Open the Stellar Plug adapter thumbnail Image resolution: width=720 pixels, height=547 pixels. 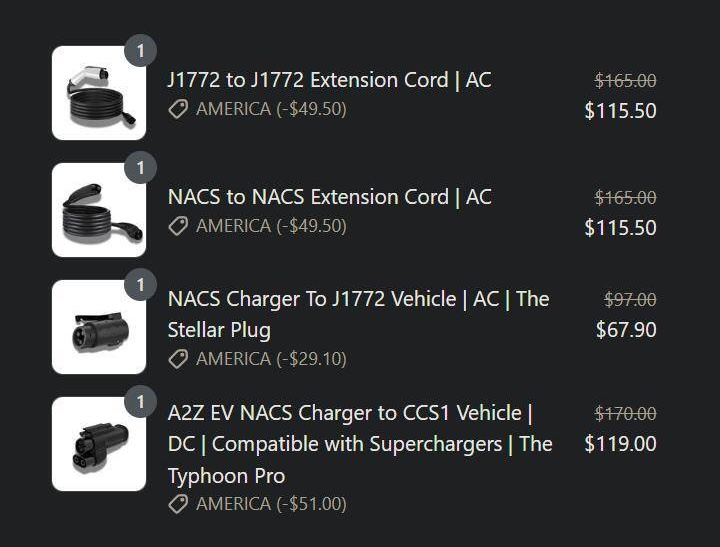(x=98, y=327)
